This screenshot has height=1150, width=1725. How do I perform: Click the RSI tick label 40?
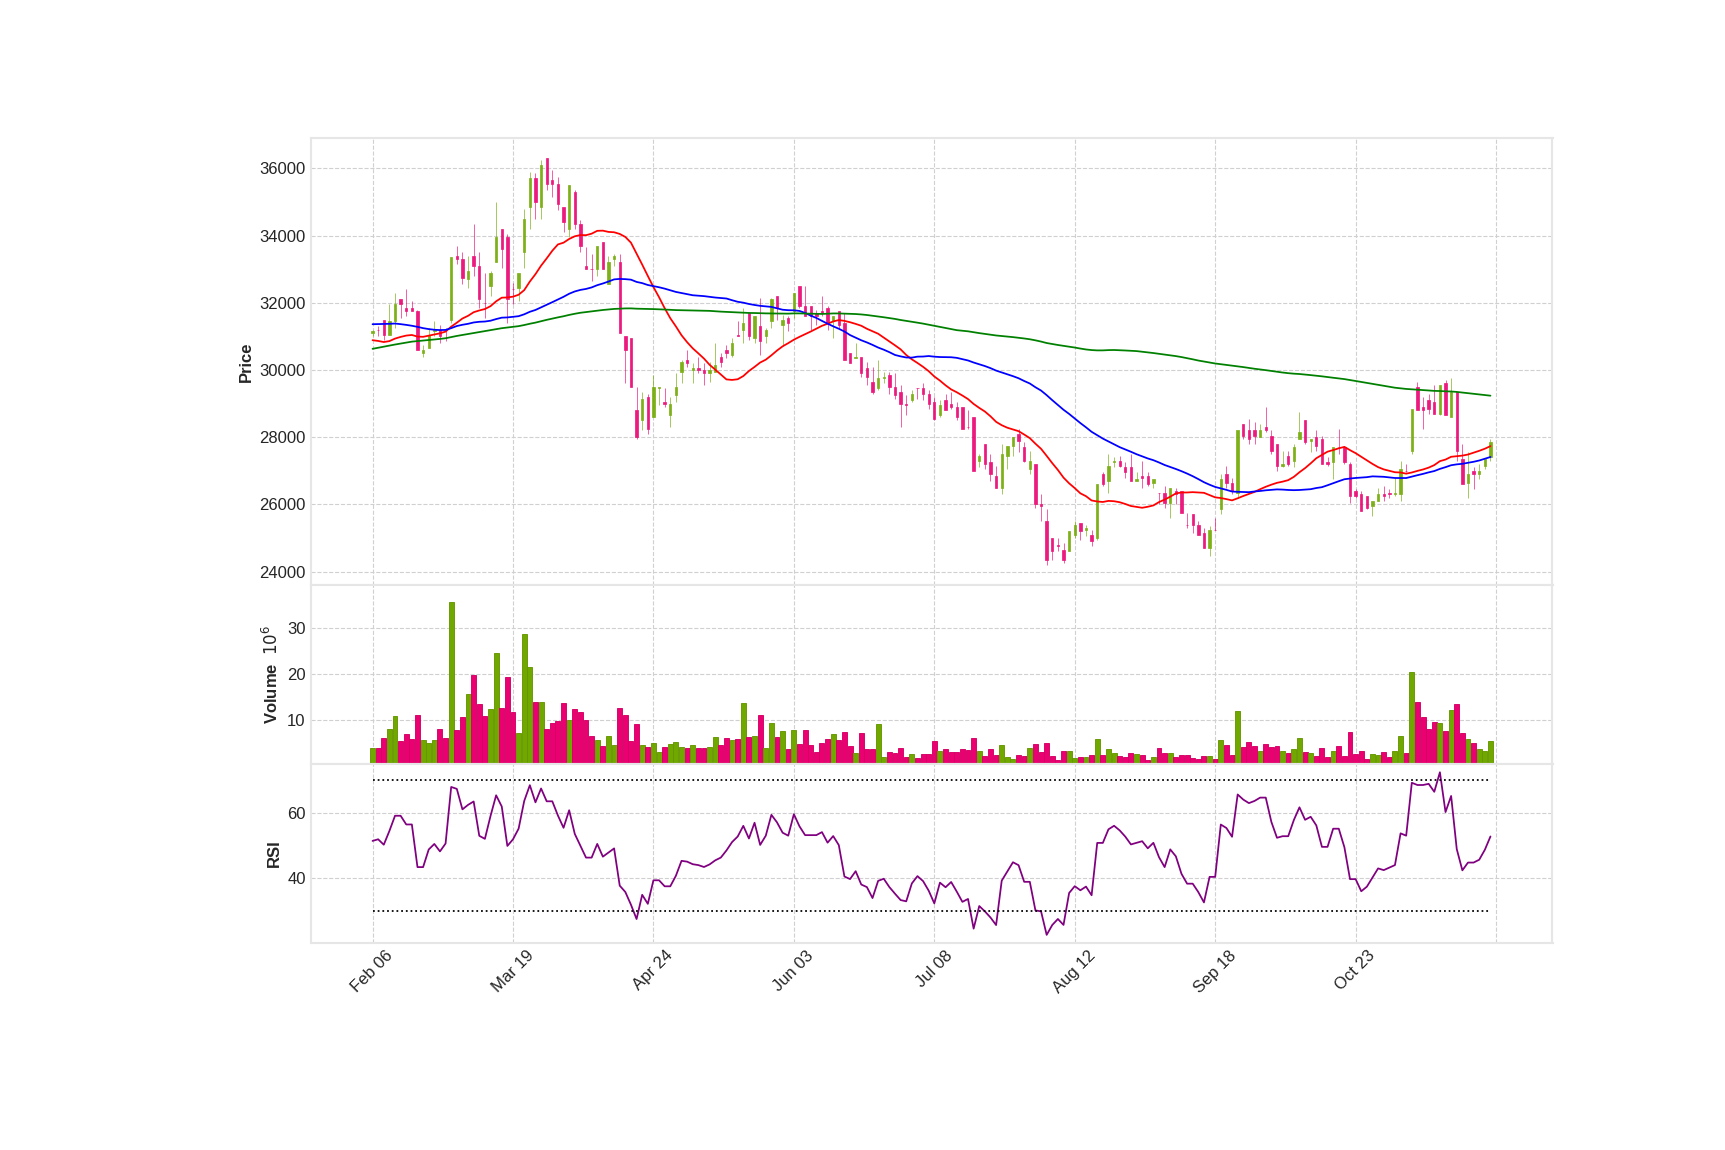296,879
